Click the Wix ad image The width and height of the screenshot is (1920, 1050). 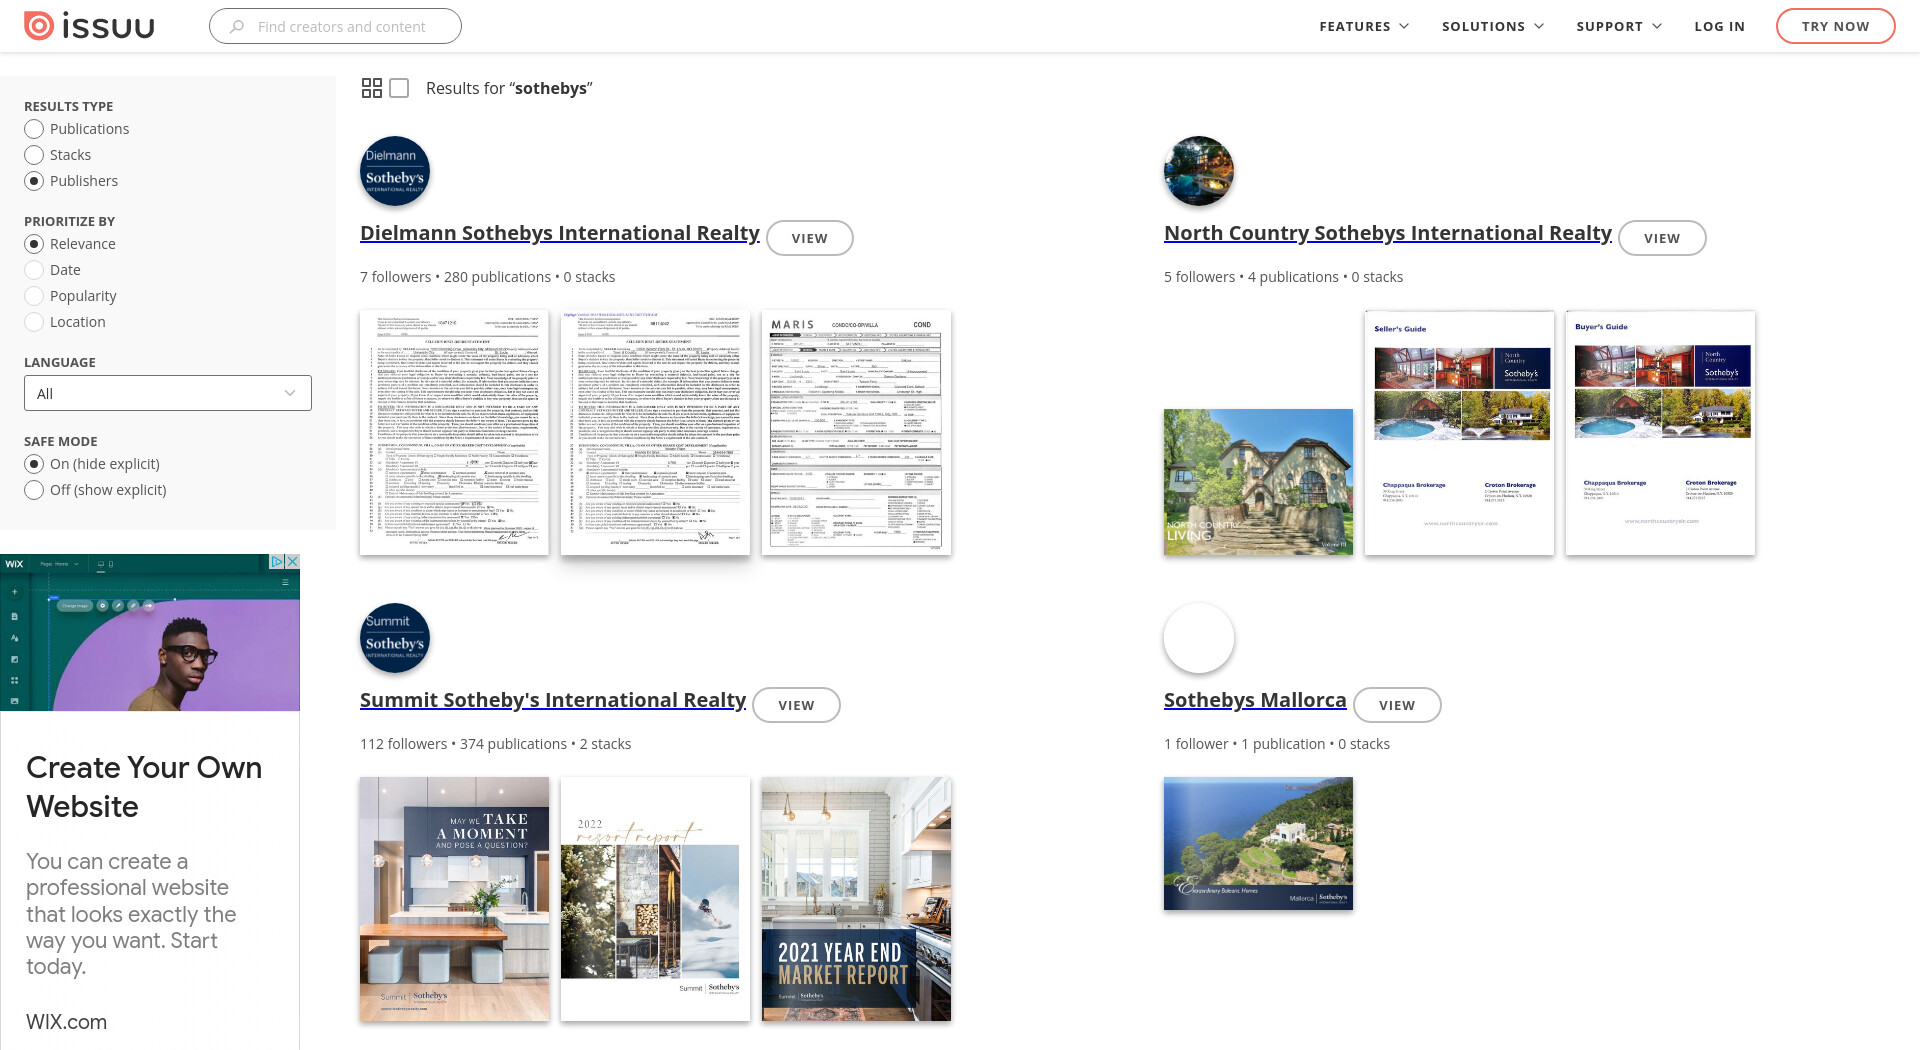point(150,633)
